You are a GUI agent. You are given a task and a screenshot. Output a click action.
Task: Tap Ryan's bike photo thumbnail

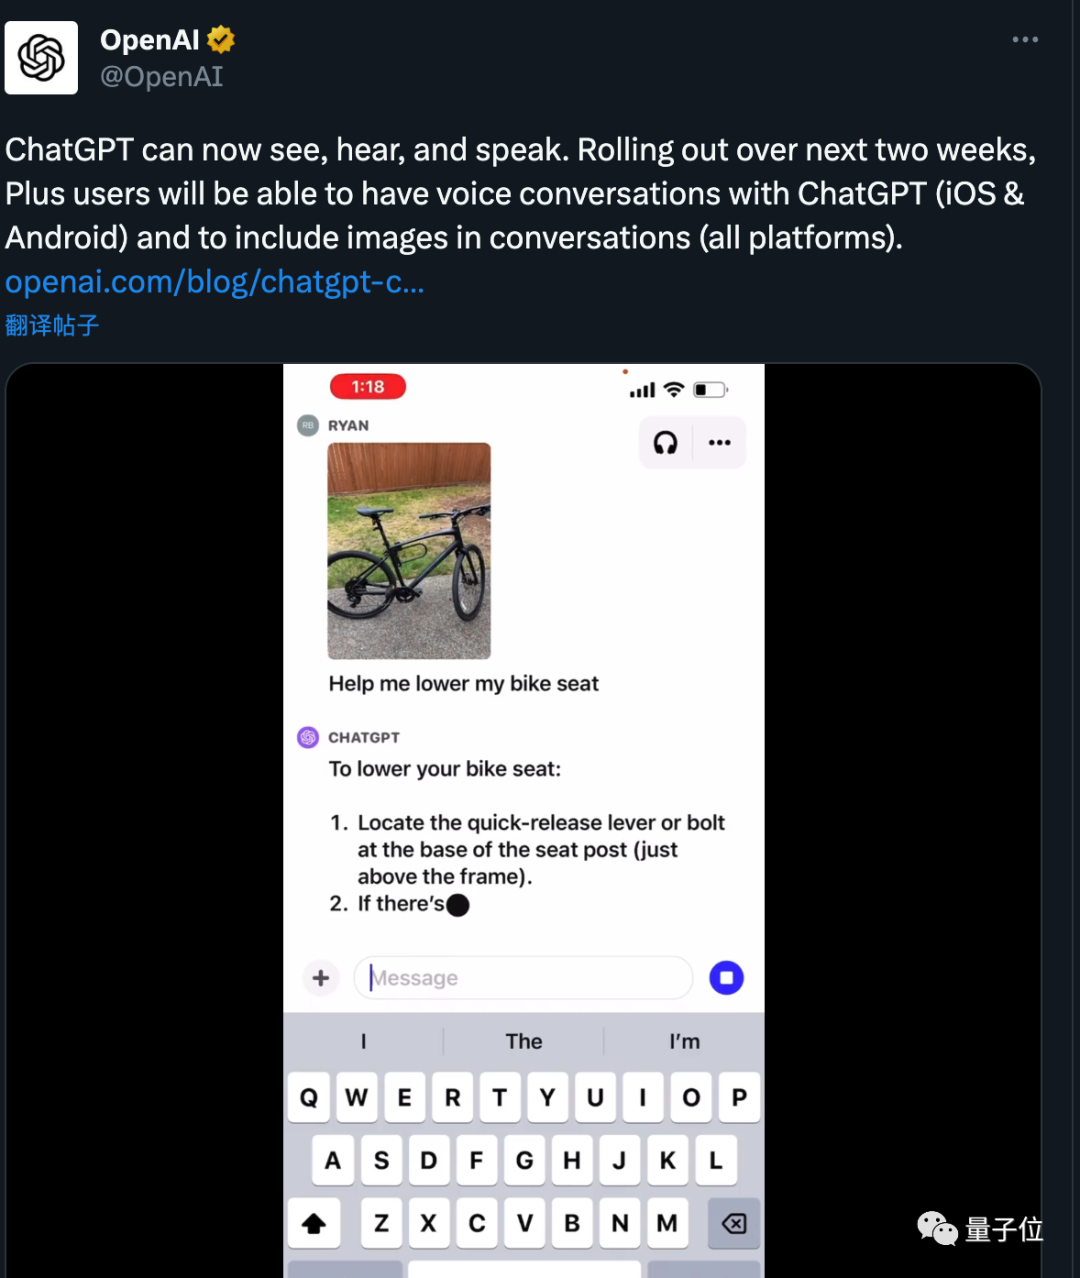pos(408,551)
